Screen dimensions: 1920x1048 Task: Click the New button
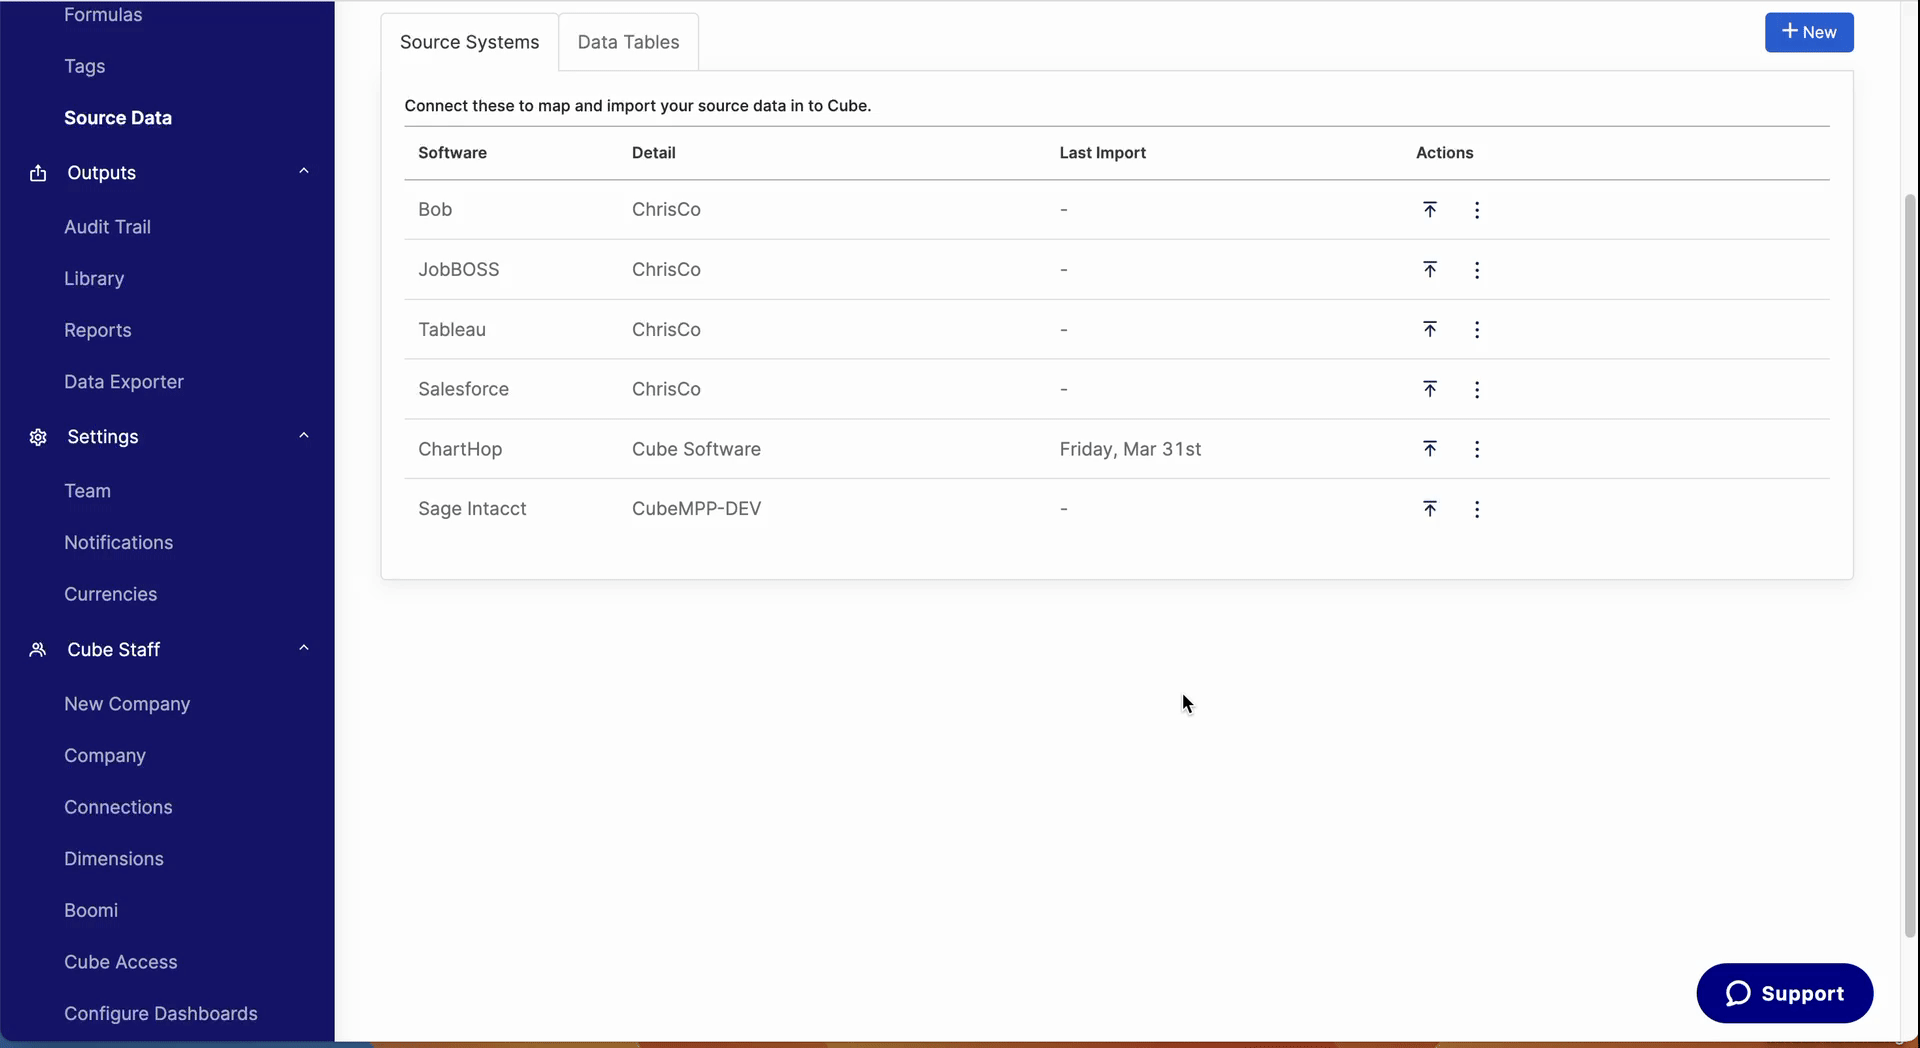(1808, 32)
